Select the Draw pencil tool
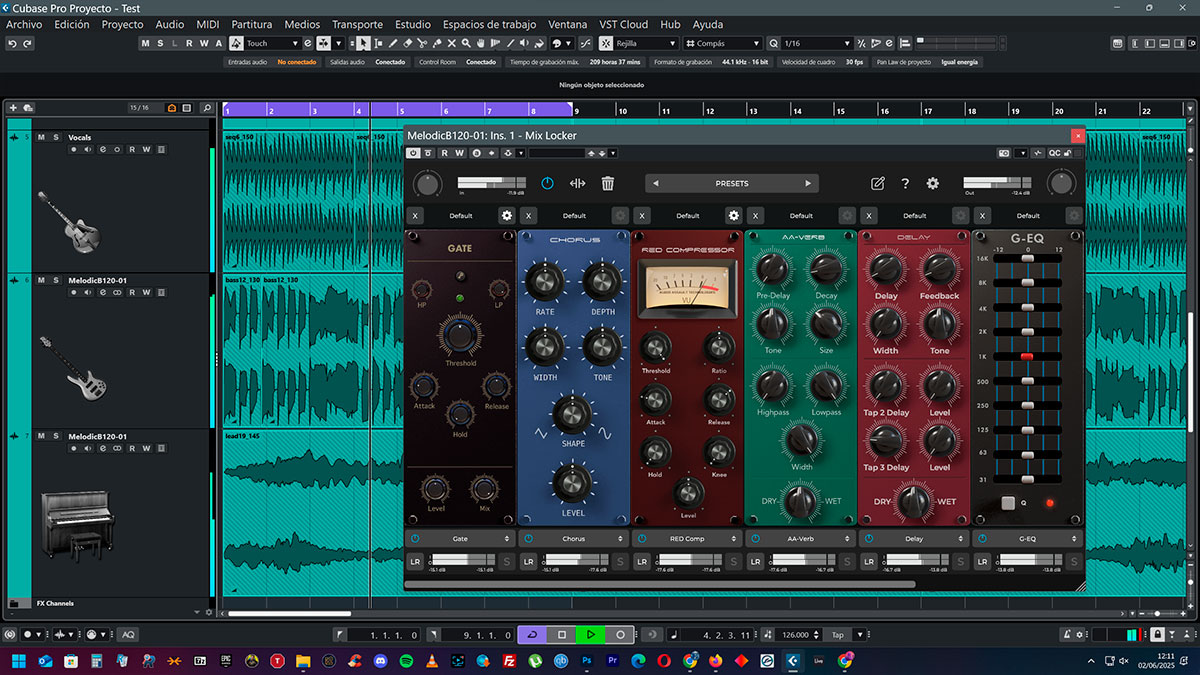Viewport: 1200px width, 675px height. (x=393, y=43)
